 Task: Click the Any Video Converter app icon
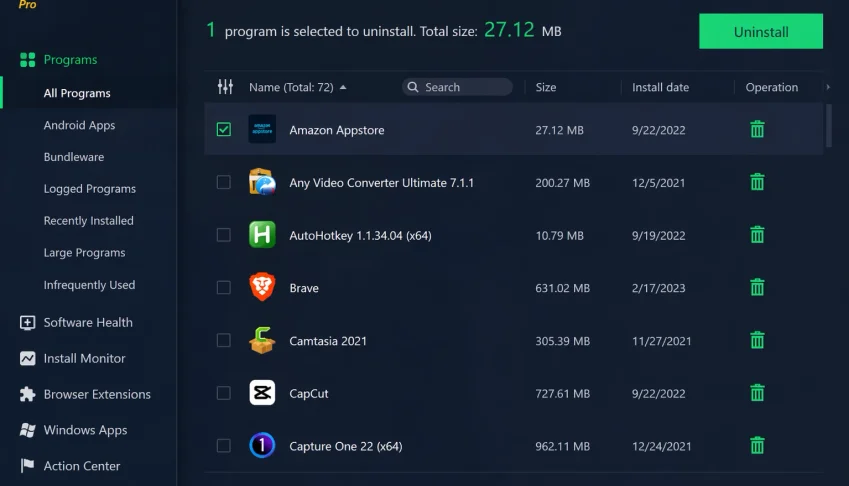[262, 182]
